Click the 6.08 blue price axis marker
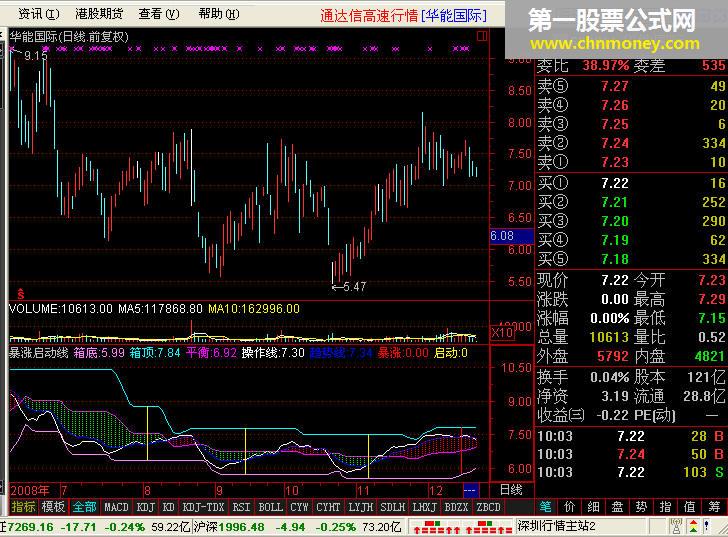The width and height of the screenshot is (728, 537). pos(511,236)
